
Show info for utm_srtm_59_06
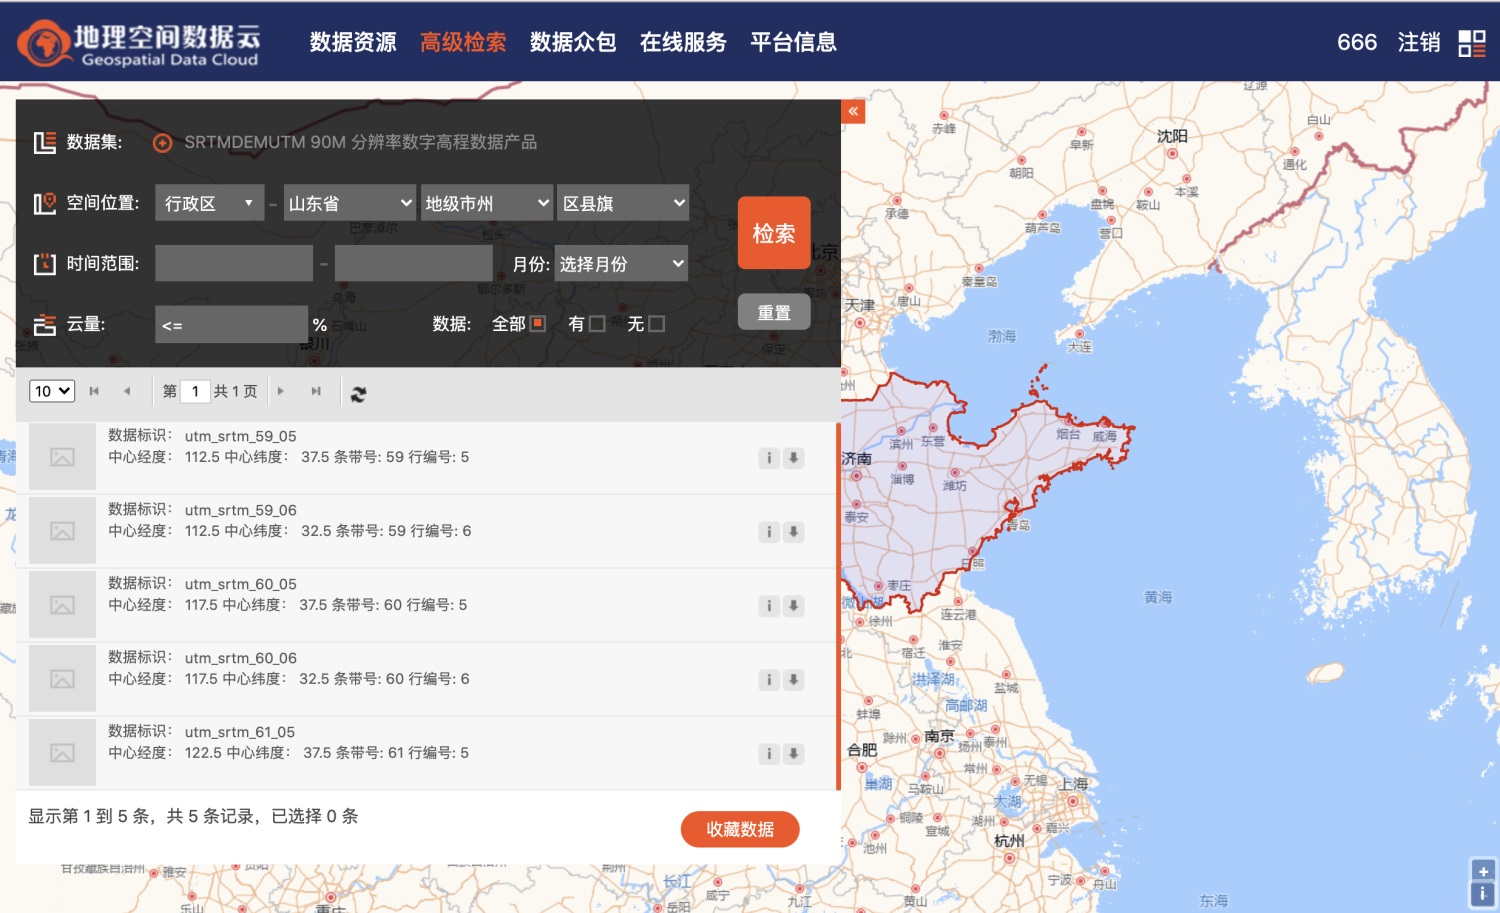point(769,532)
